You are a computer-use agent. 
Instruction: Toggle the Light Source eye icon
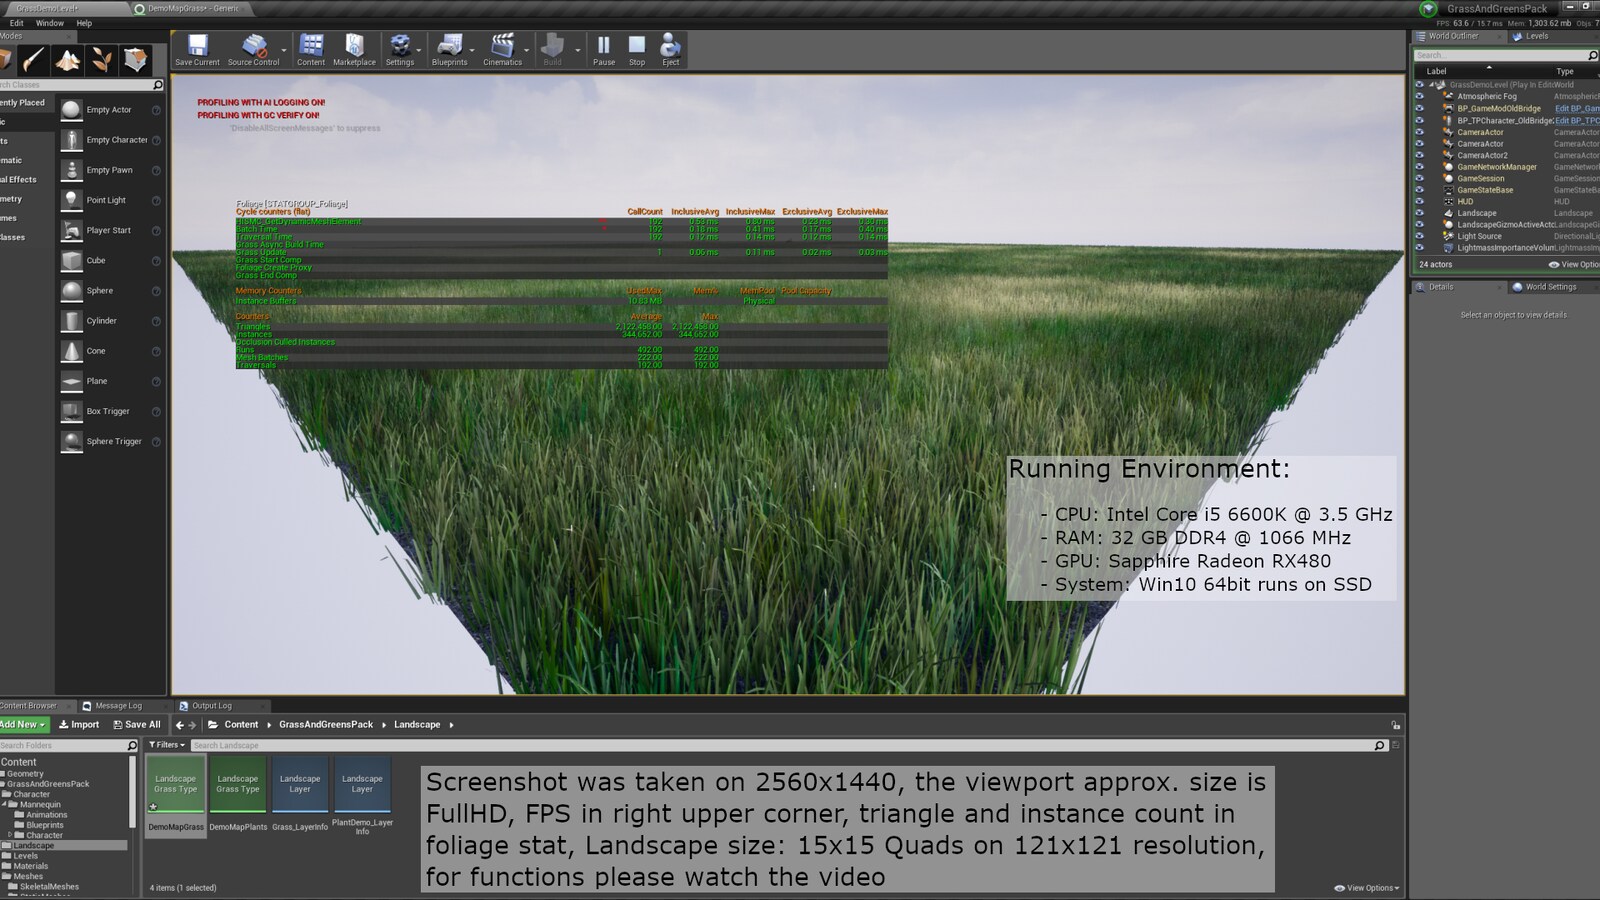point(1420,236)
